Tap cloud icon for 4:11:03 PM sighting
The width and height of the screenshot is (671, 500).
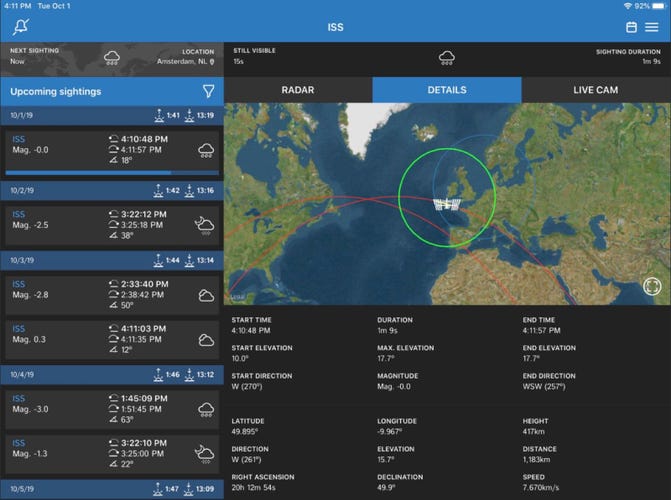click(x=206, y=340)
